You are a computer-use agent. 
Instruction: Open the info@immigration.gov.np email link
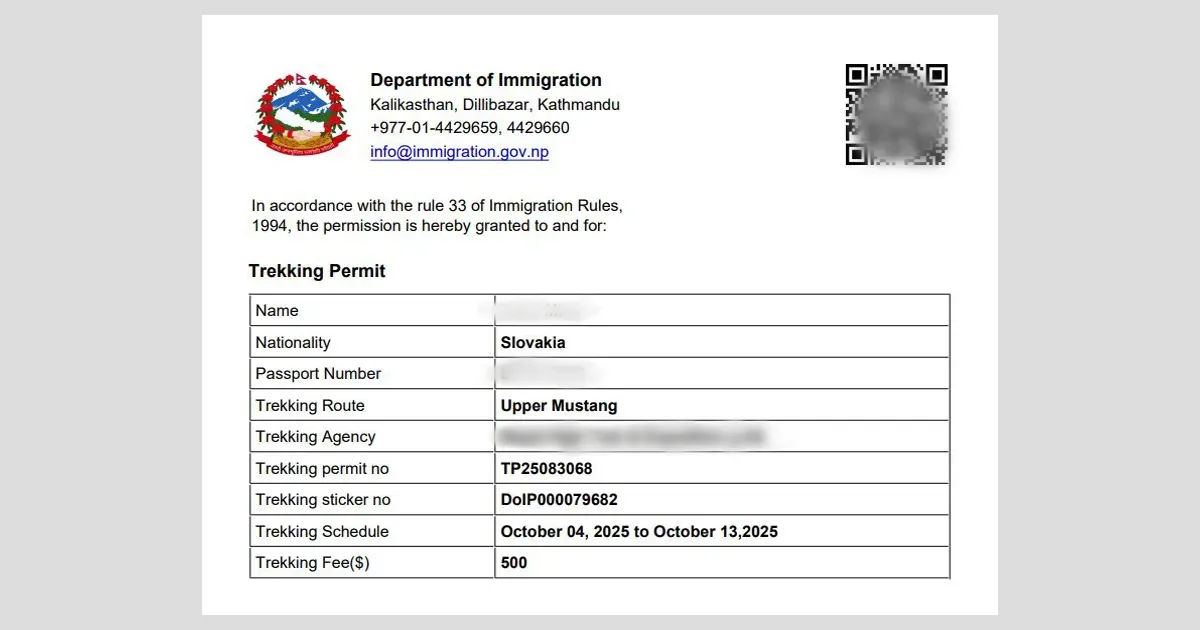pyautogui.click(x=459, y=152)
